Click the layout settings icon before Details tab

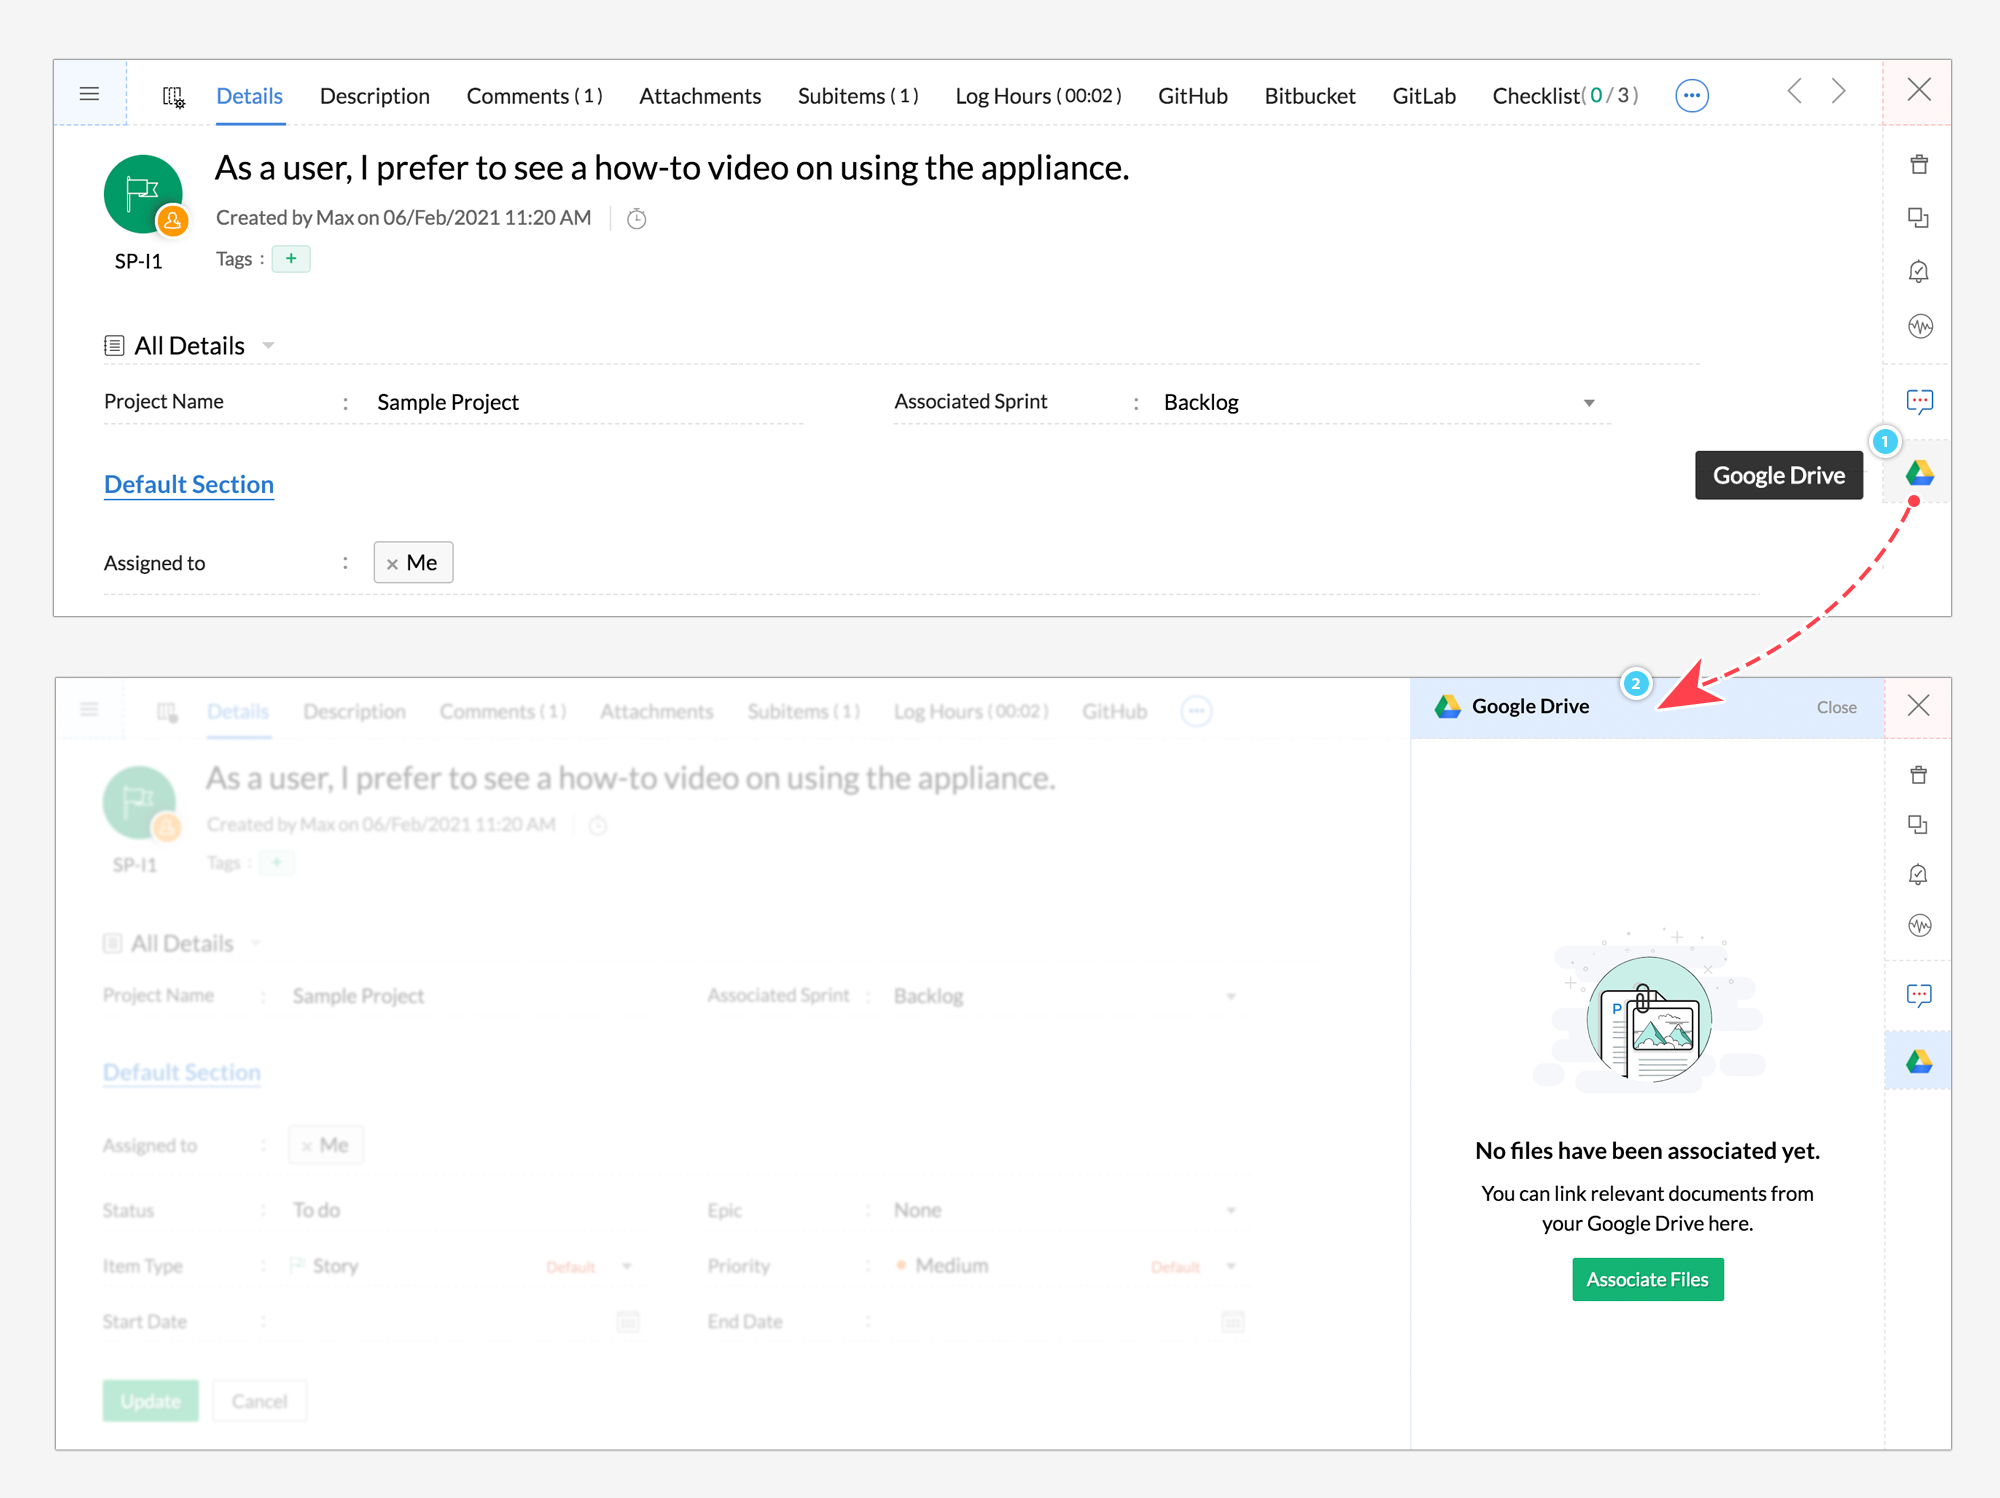(173, 96)
